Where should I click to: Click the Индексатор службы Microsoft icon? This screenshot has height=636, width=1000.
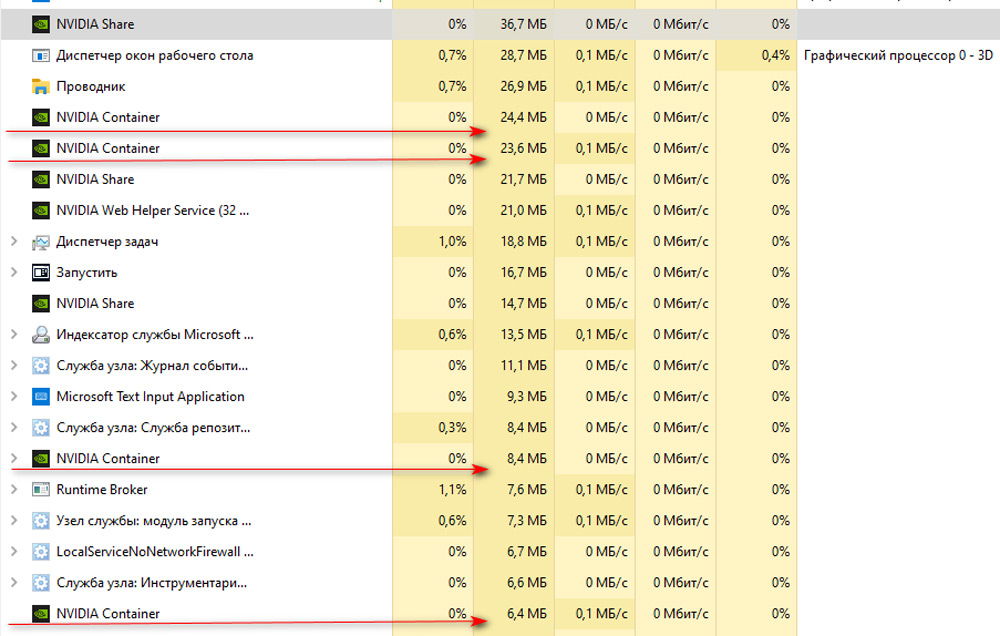[x=41, y=334]
